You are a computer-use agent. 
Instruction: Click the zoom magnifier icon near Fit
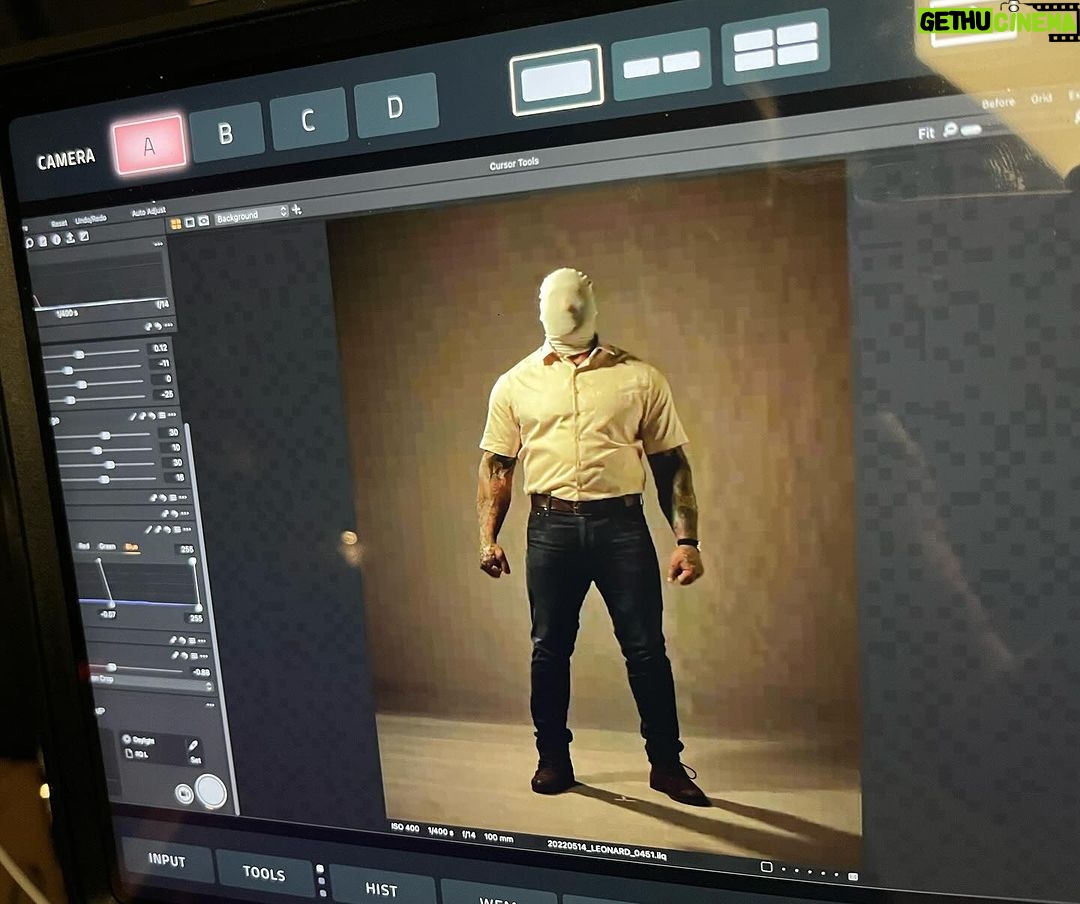click(x=951, y=130)
